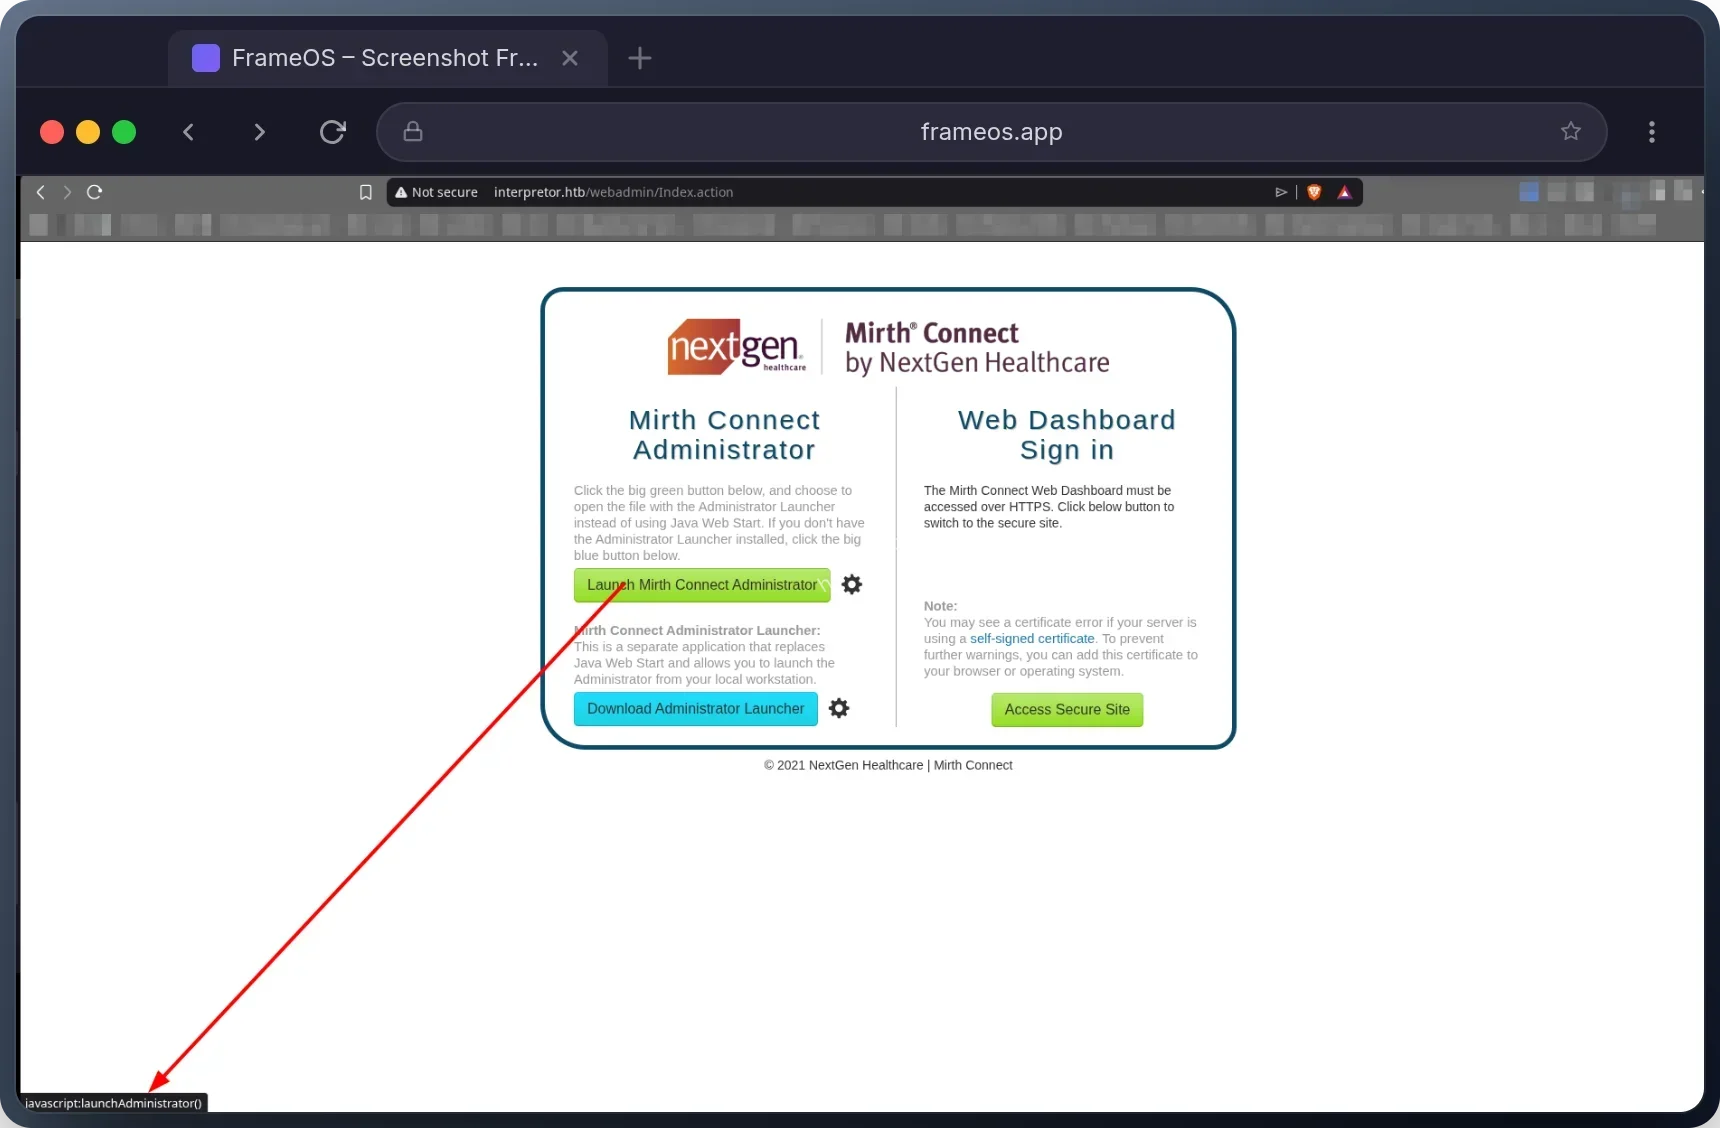
Task: Reload the page with the outer refresh icon
Action: 333,132
